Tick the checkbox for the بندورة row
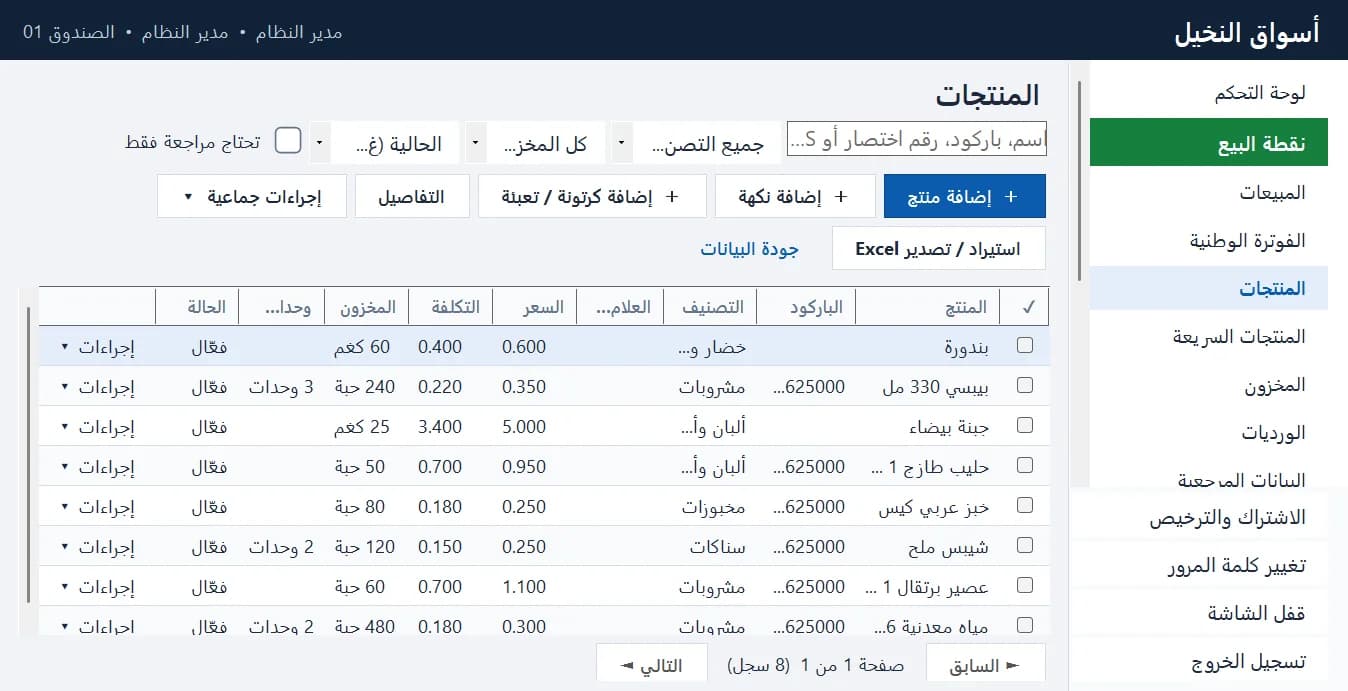The width and height of the screenshot is (1348, 691). click(1024, 345)
